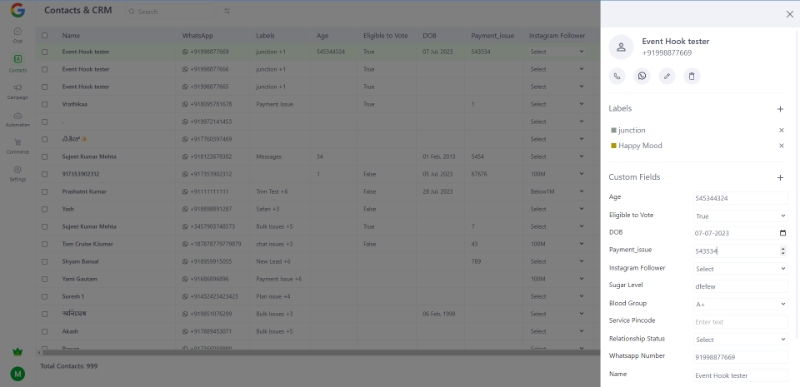Check the box for Akash row
800x387 pixels.
coord(45,331)
